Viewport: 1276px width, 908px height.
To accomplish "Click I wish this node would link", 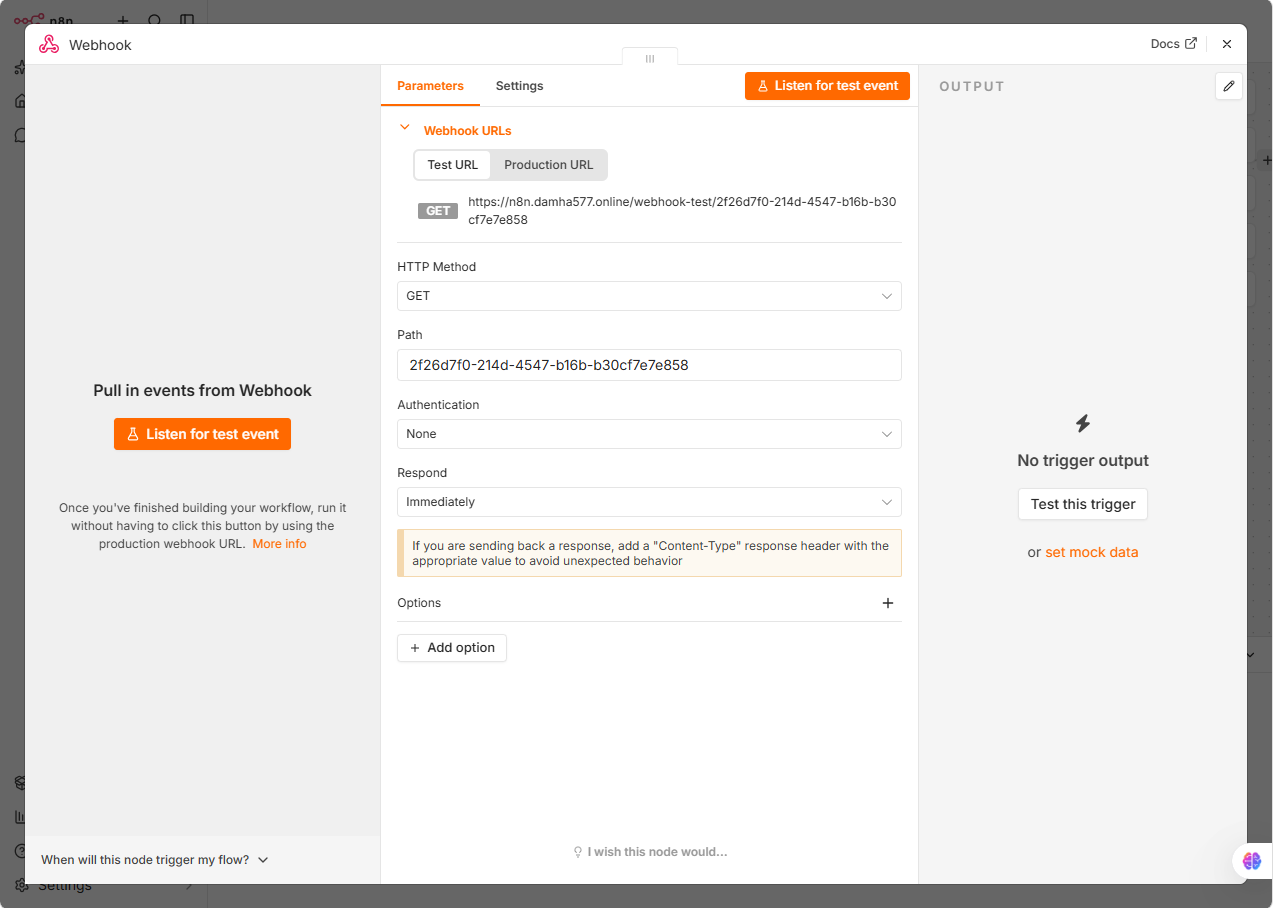I will click(x=650, y=852).
